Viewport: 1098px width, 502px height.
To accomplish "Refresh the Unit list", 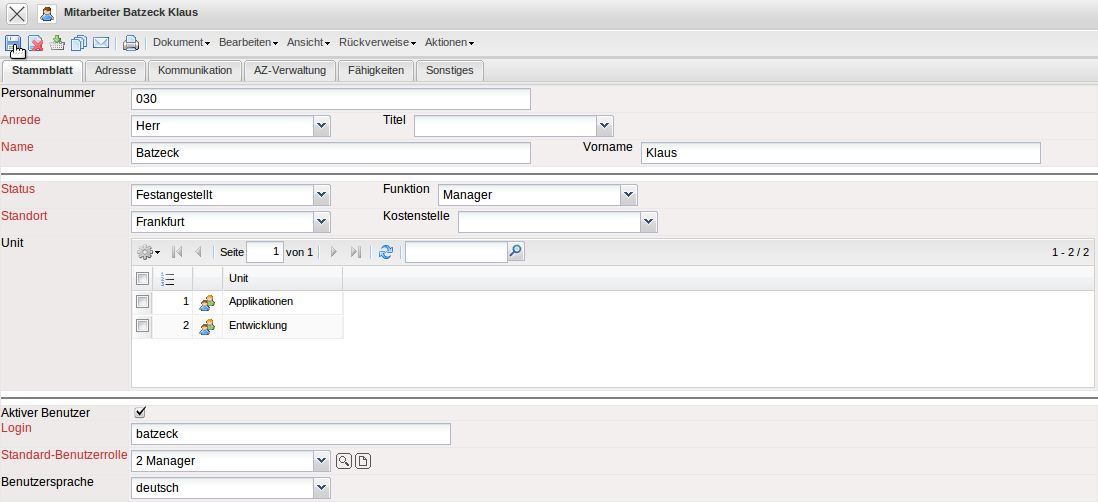I will click(385, 252).
